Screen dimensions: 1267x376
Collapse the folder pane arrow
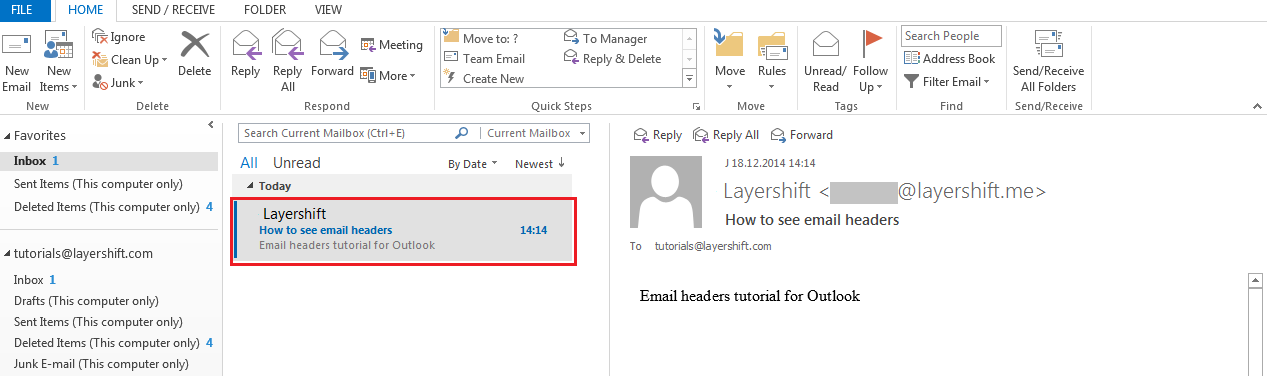click(210, 124)
